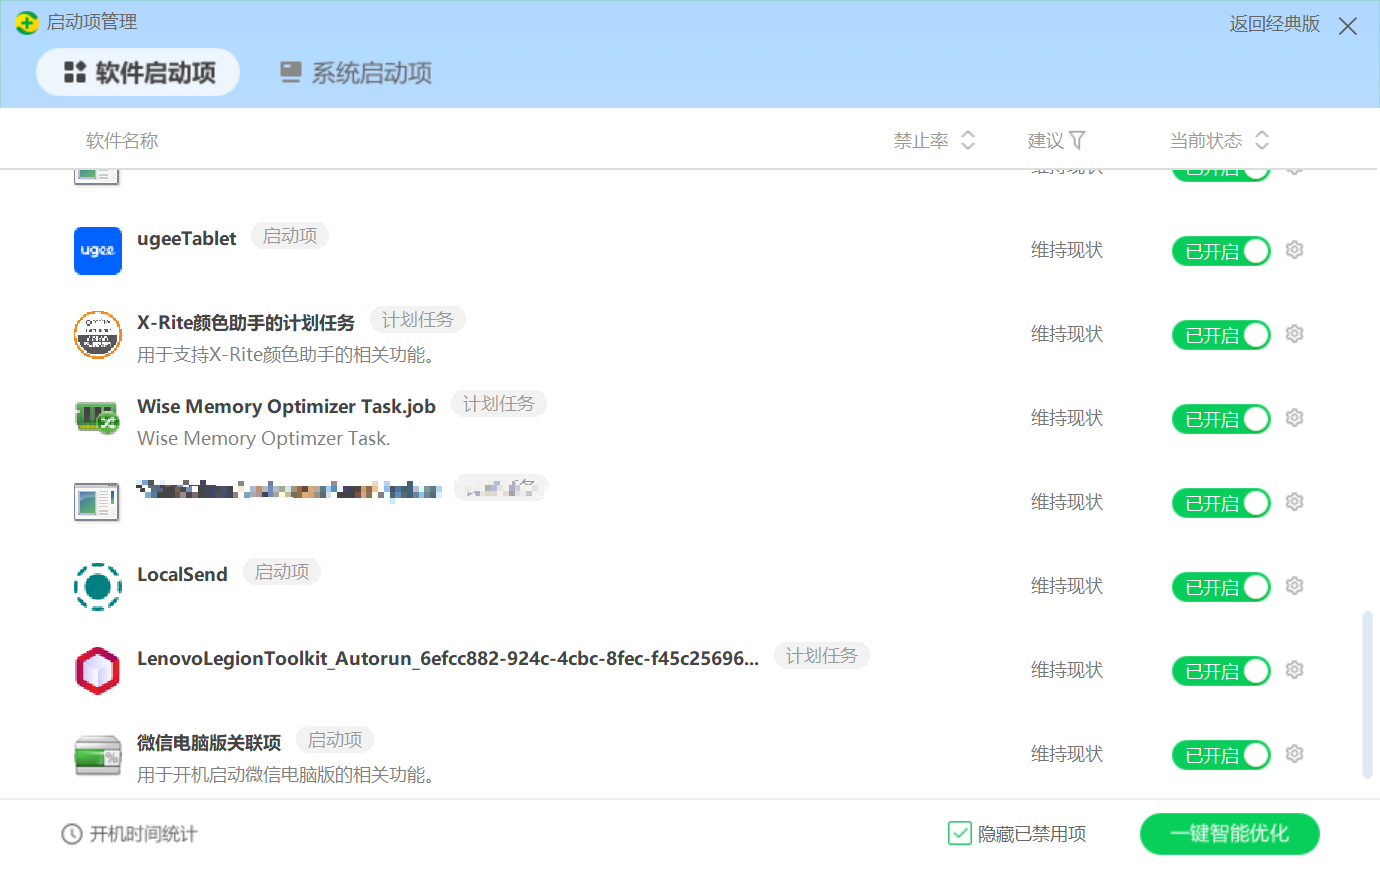This screenshot has height=870, width=1380.
Task: Click the X-Rite color assistant icon
Action: click(x=98, y=334)
